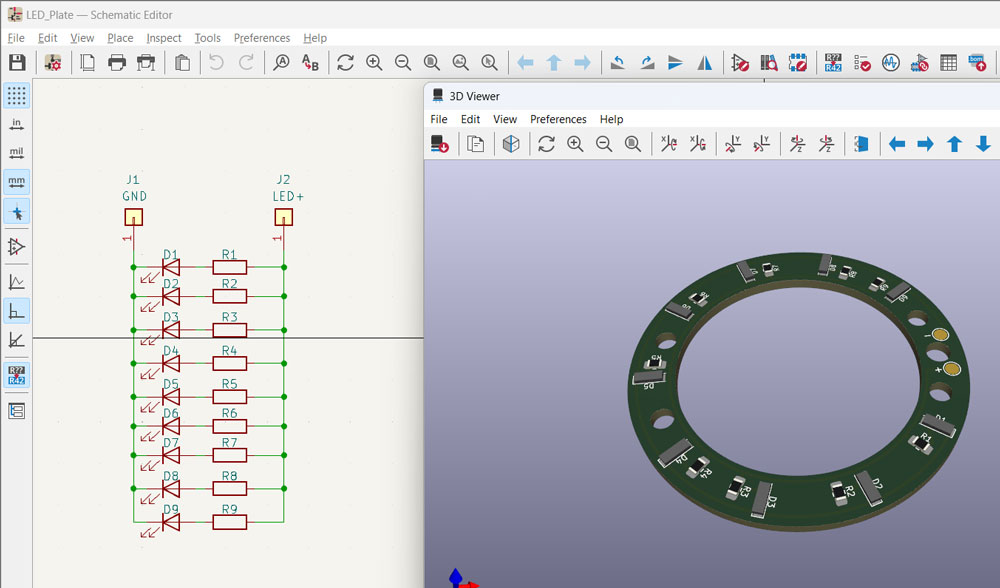Switch units to millimeters
Viewport: 1000px width, 588px height.
pos(17,183)
